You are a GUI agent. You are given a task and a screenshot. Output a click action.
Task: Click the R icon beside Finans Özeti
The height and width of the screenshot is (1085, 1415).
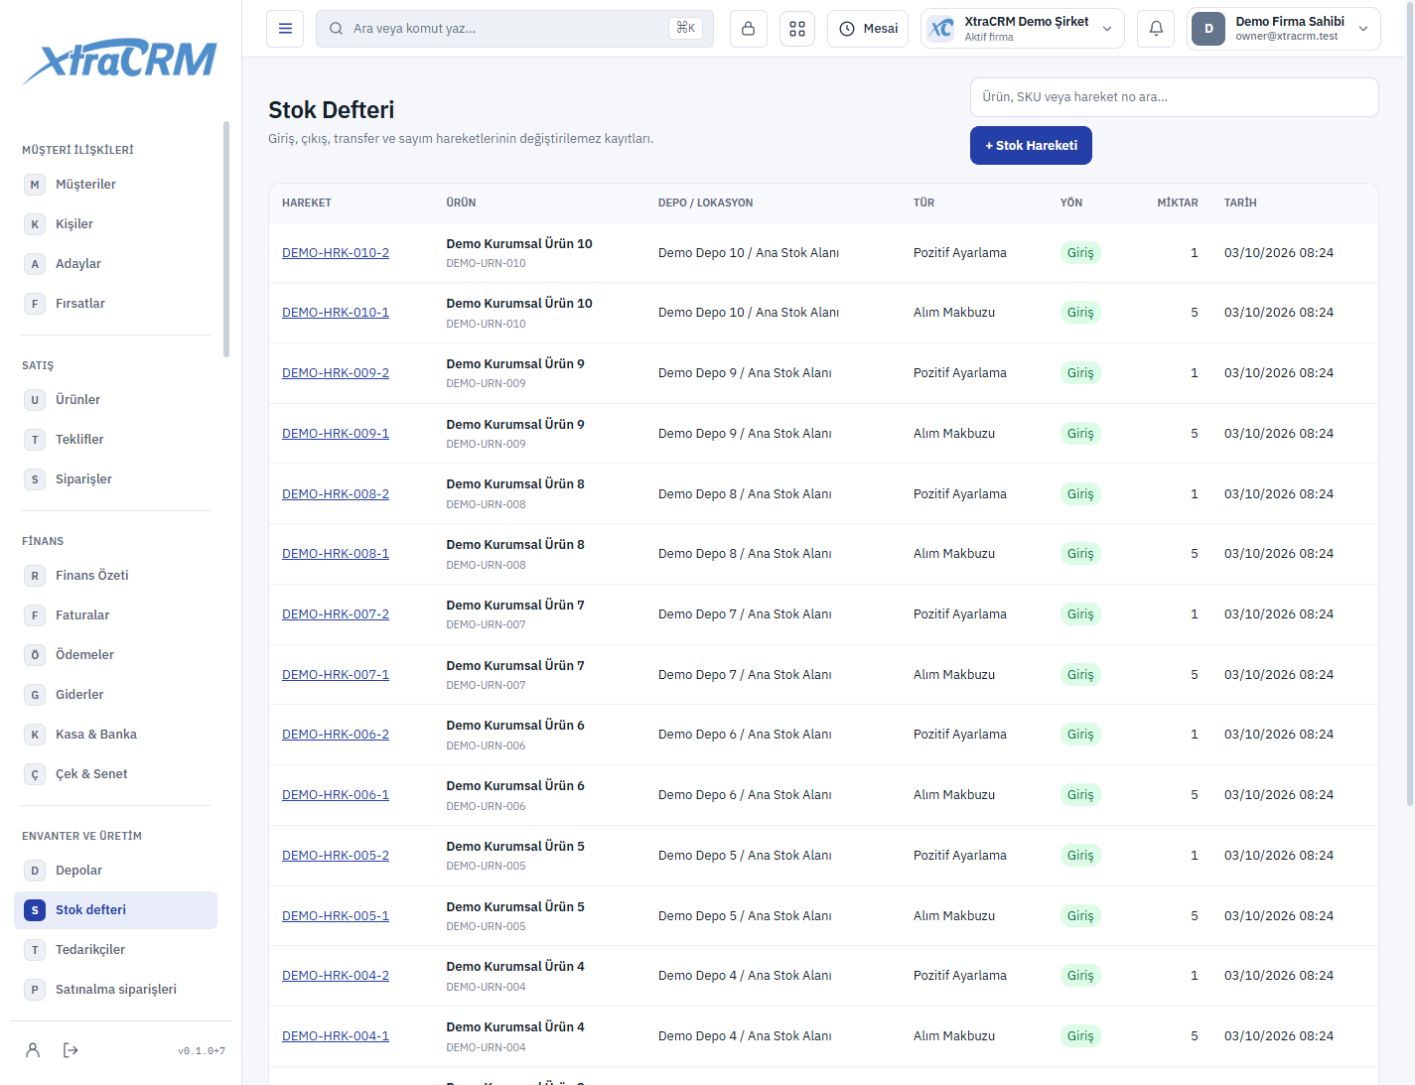click(x=35, y=575)
